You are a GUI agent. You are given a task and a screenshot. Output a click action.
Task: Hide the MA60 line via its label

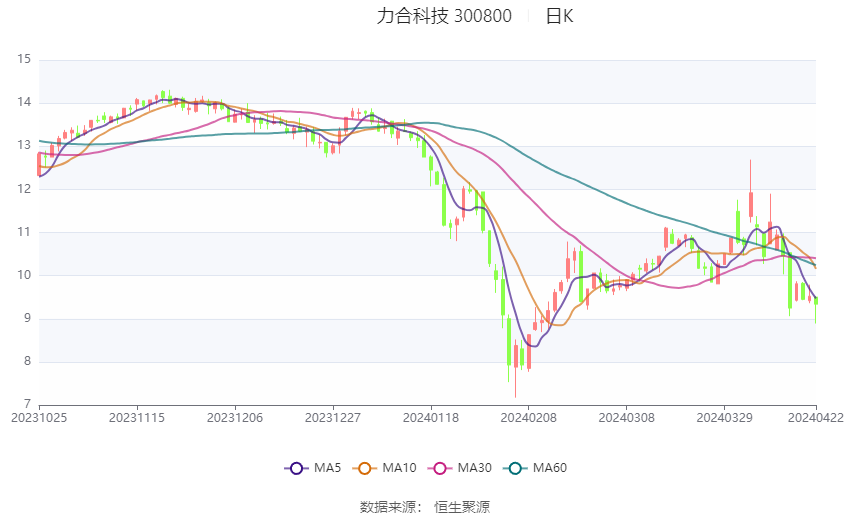pyautogui.click(x=550, y=468)
